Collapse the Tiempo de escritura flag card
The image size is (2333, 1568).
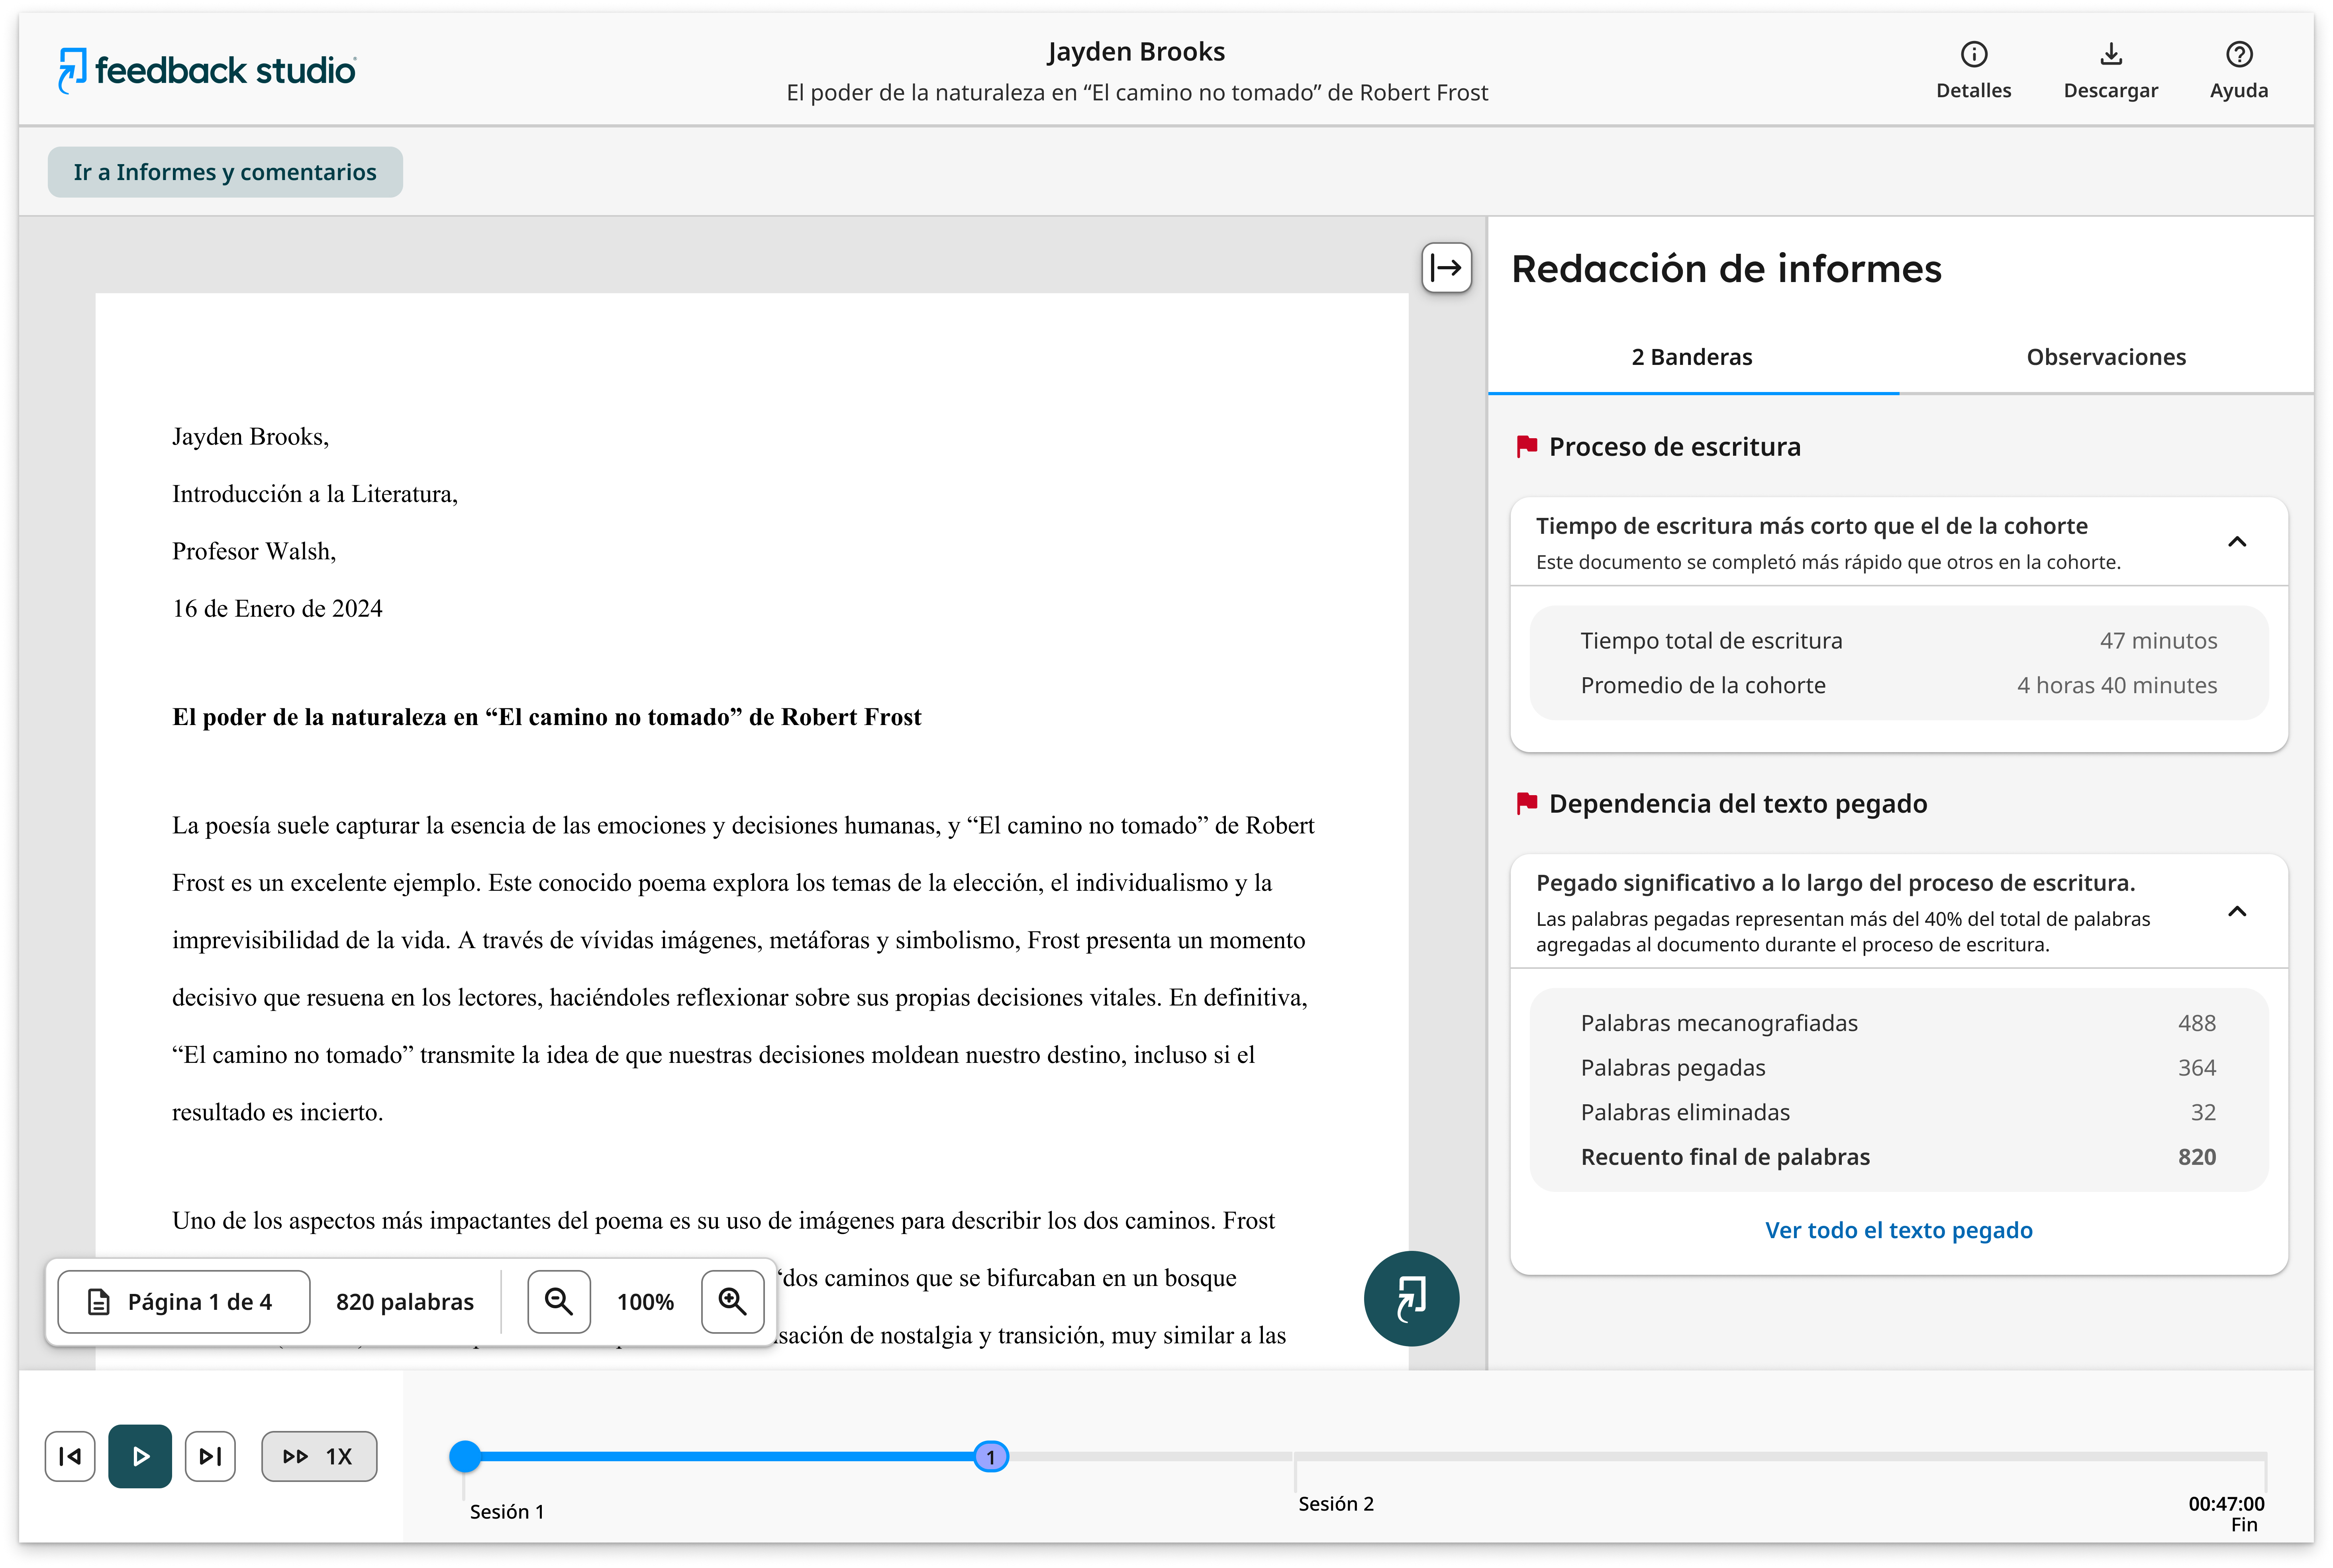(x=2238, y=541)
